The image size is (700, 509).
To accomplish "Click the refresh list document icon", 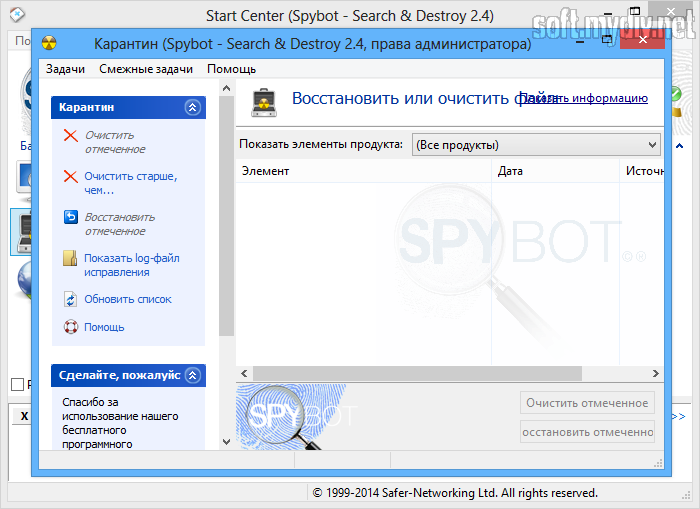I will [x=71, y=299].
